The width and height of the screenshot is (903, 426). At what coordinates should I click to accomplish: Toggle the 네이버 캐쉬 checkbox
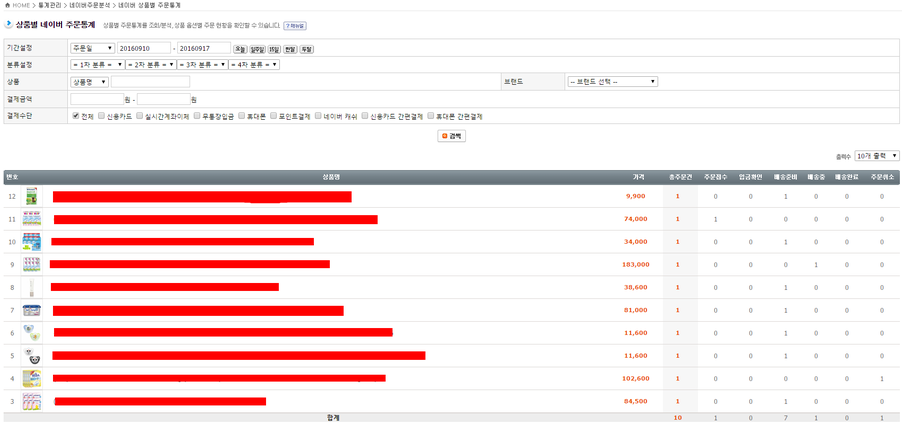pos(317,116)
